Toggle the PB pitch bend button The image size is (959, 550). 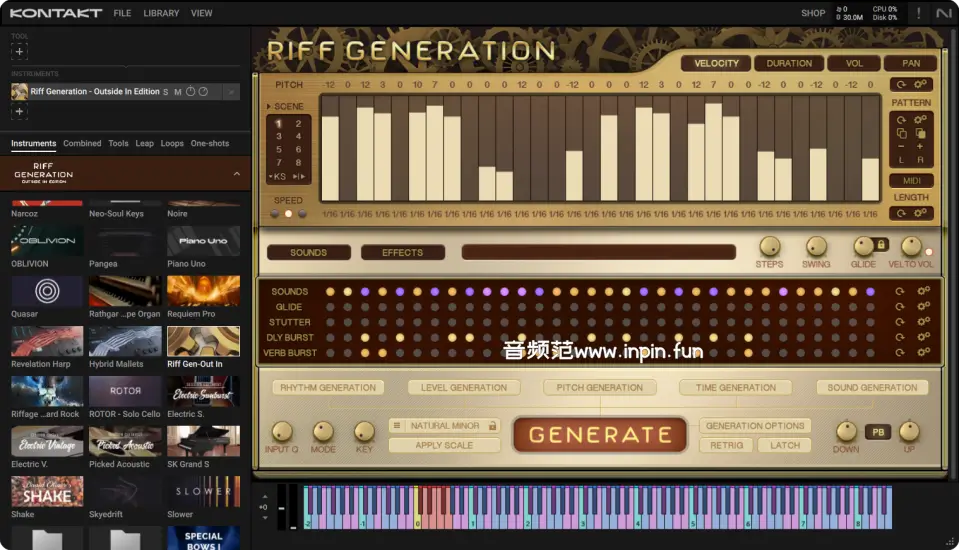coord(878,432)
